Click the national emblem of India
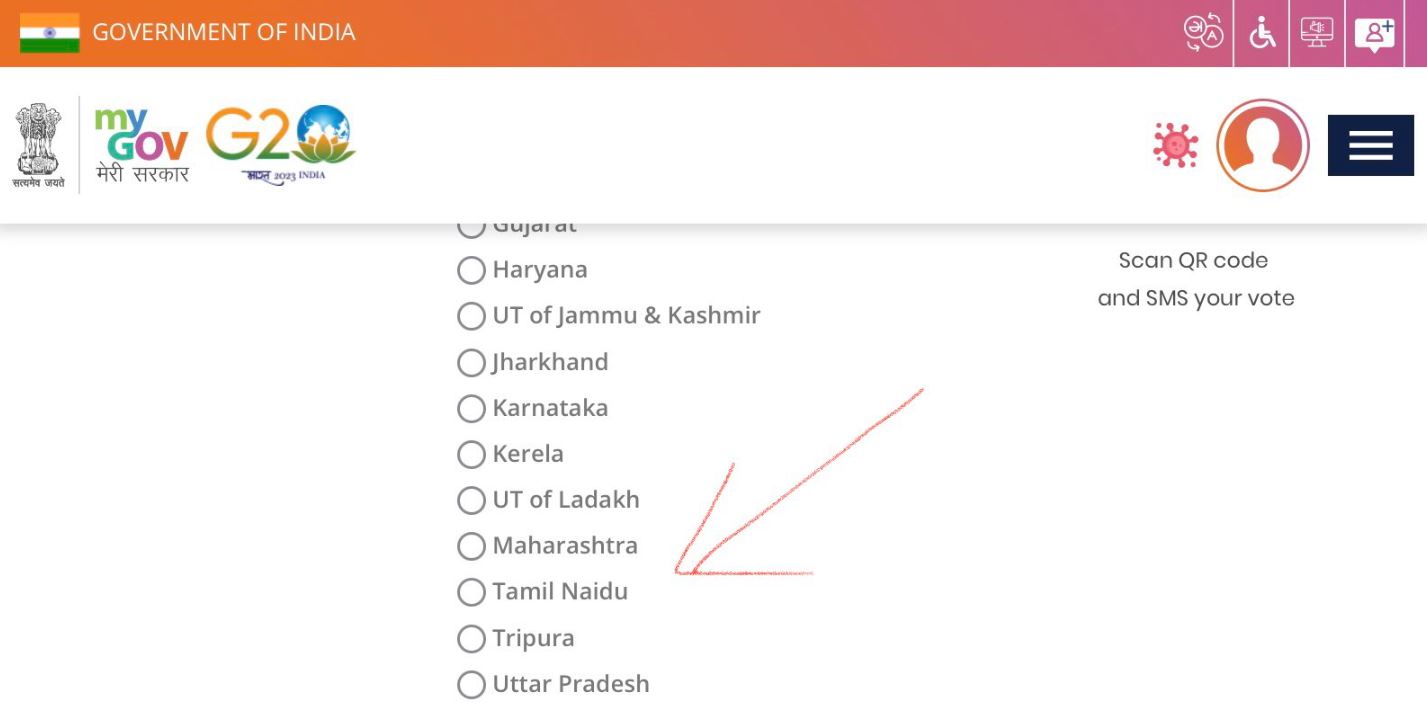The height and width of the screenshot is (707, 1427). (38, 145)
